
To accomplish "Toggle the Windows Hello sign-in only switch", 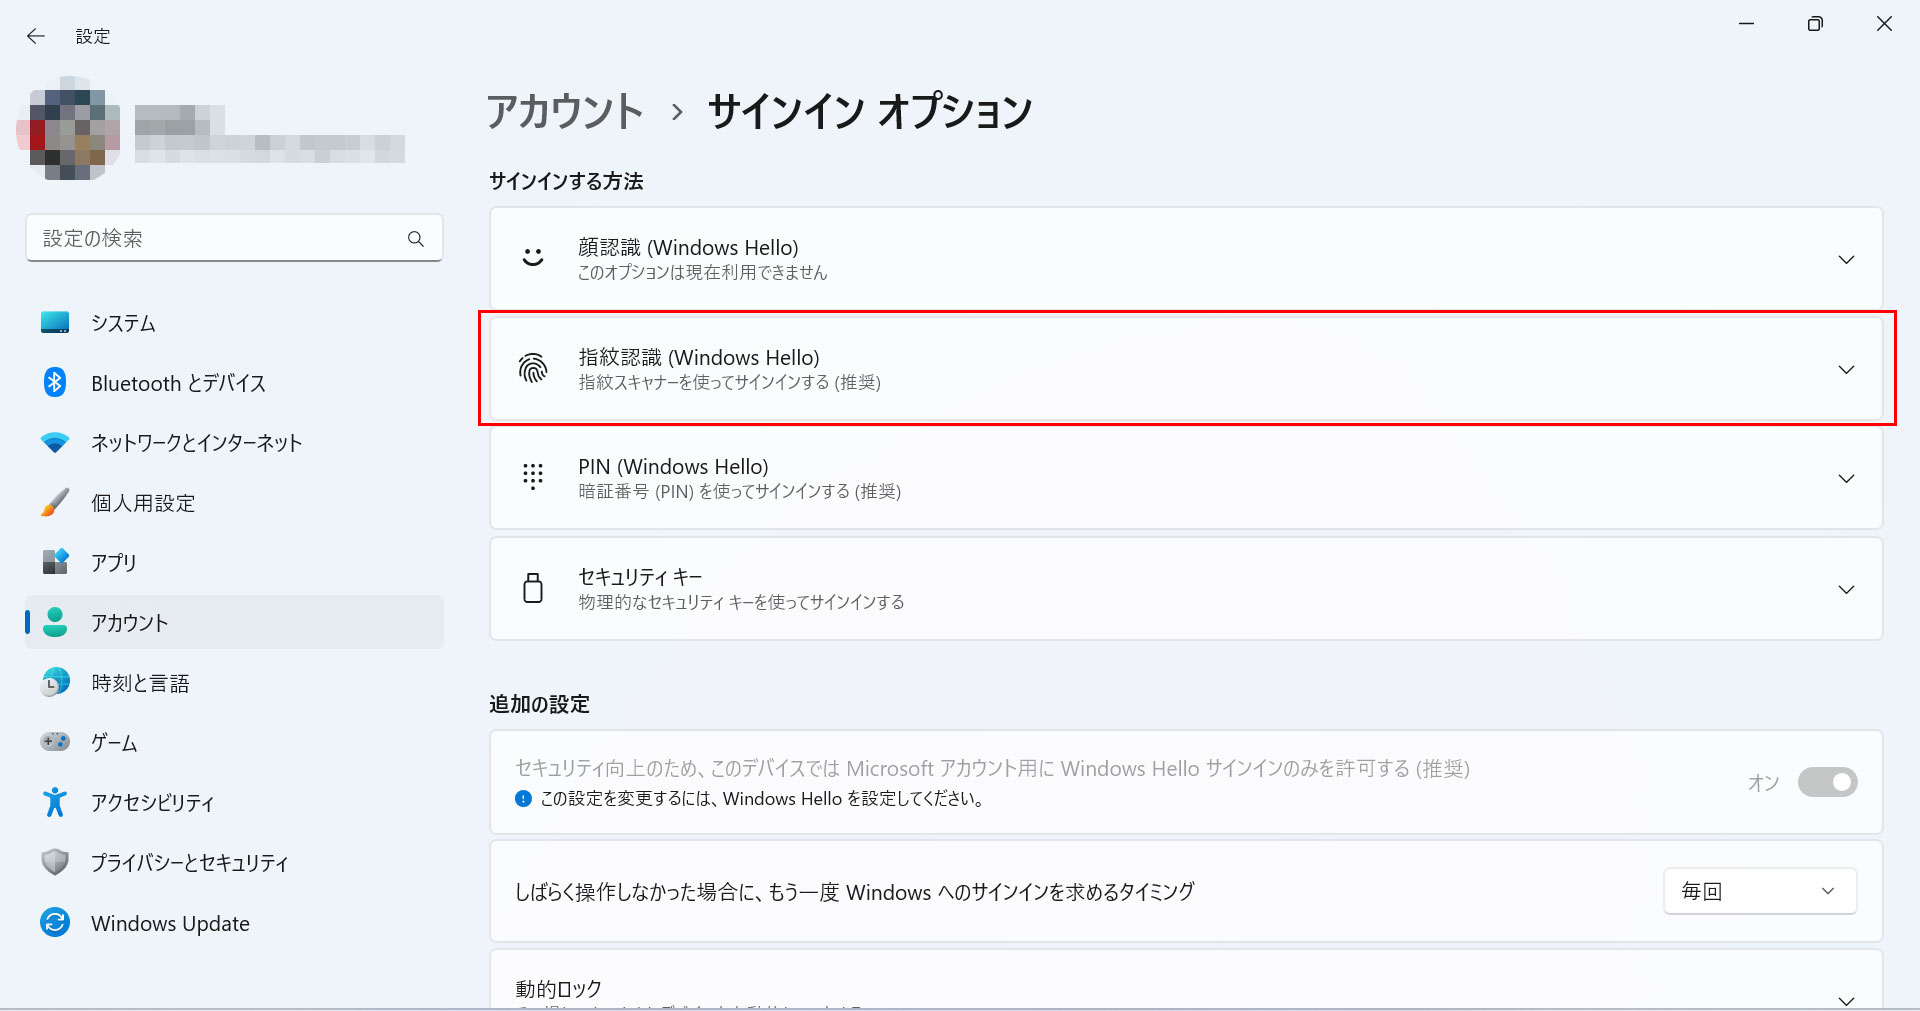I will 1827,782.
